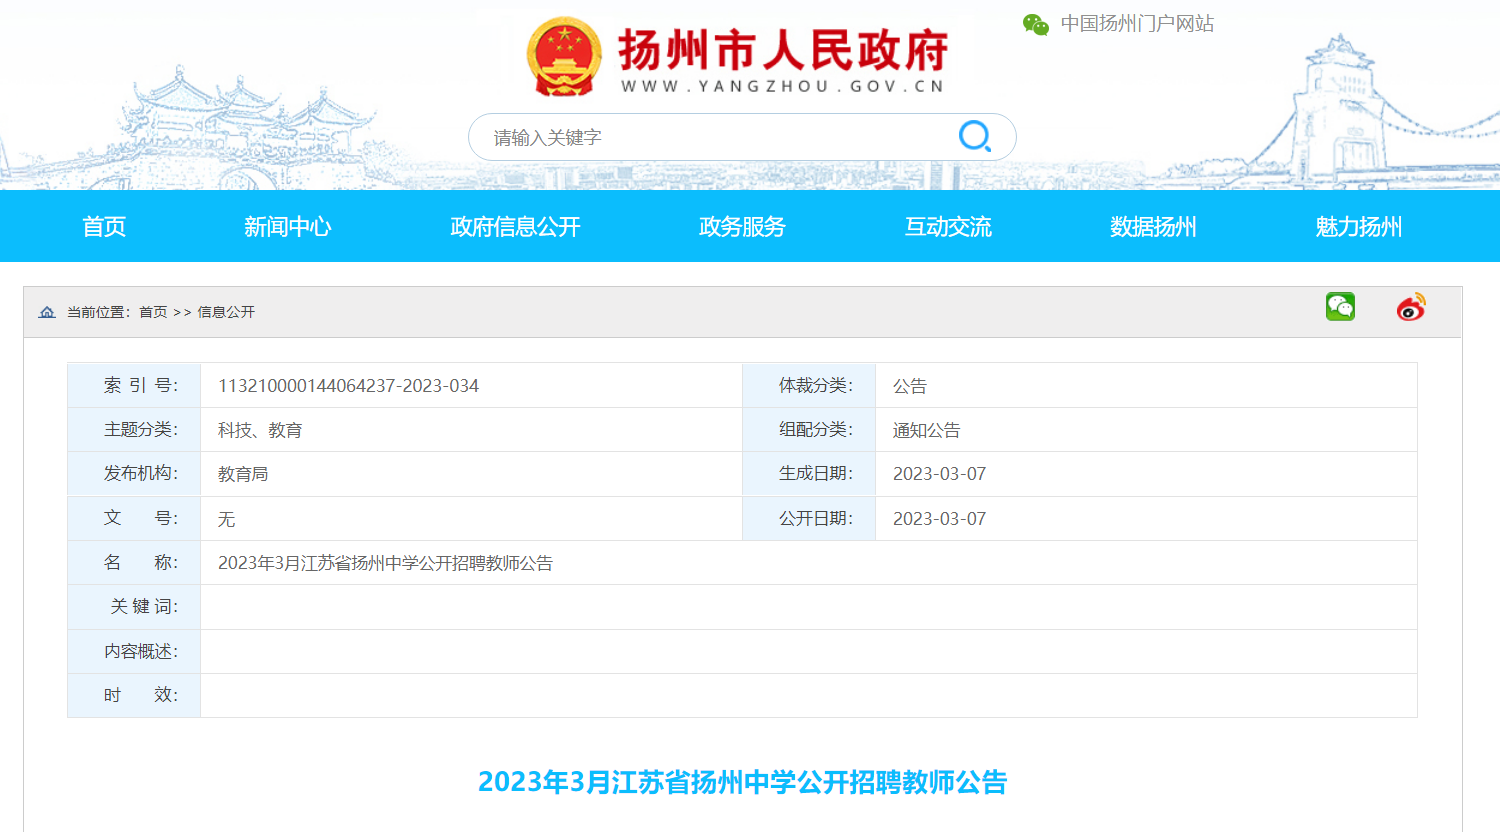Click the blue announcement headline title
1500x832 pixels.
tap(742, 782)
